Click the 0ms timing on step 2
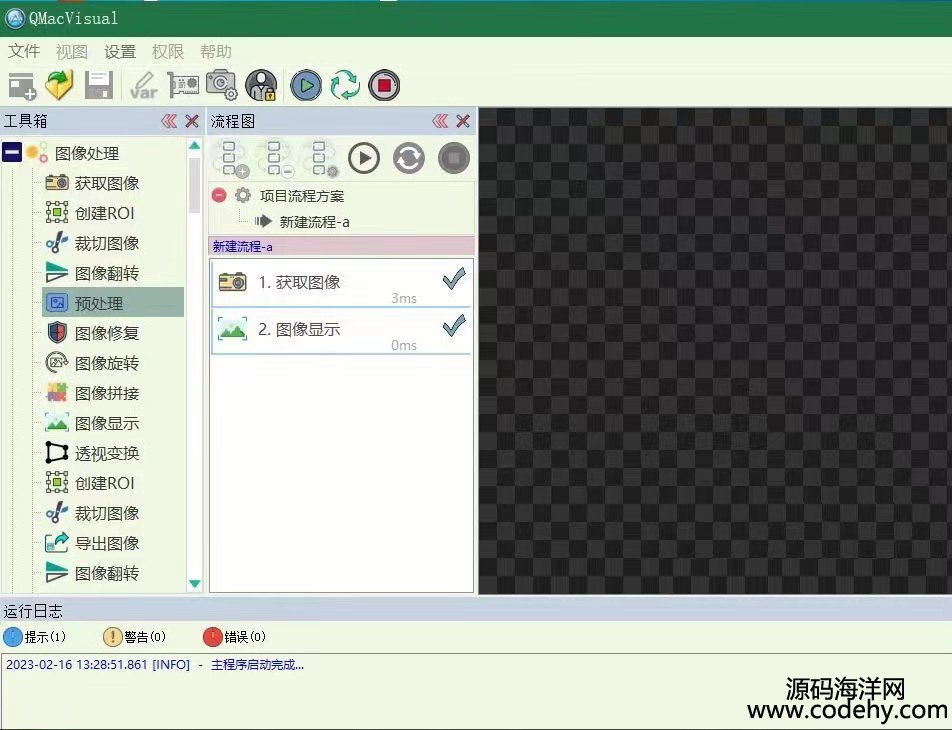 click(x=404, y=345)
